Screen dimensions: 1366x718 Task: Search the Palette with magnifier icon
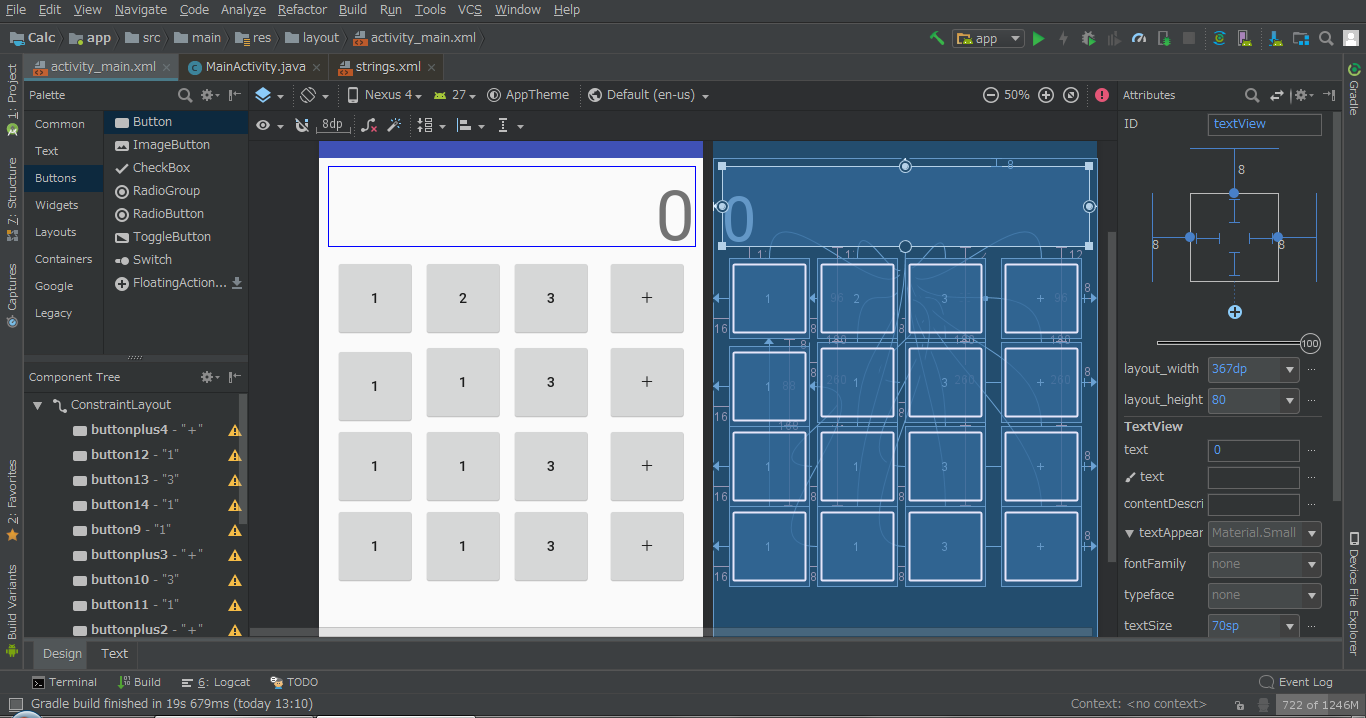pyautogui.click(x=185, y=95)
